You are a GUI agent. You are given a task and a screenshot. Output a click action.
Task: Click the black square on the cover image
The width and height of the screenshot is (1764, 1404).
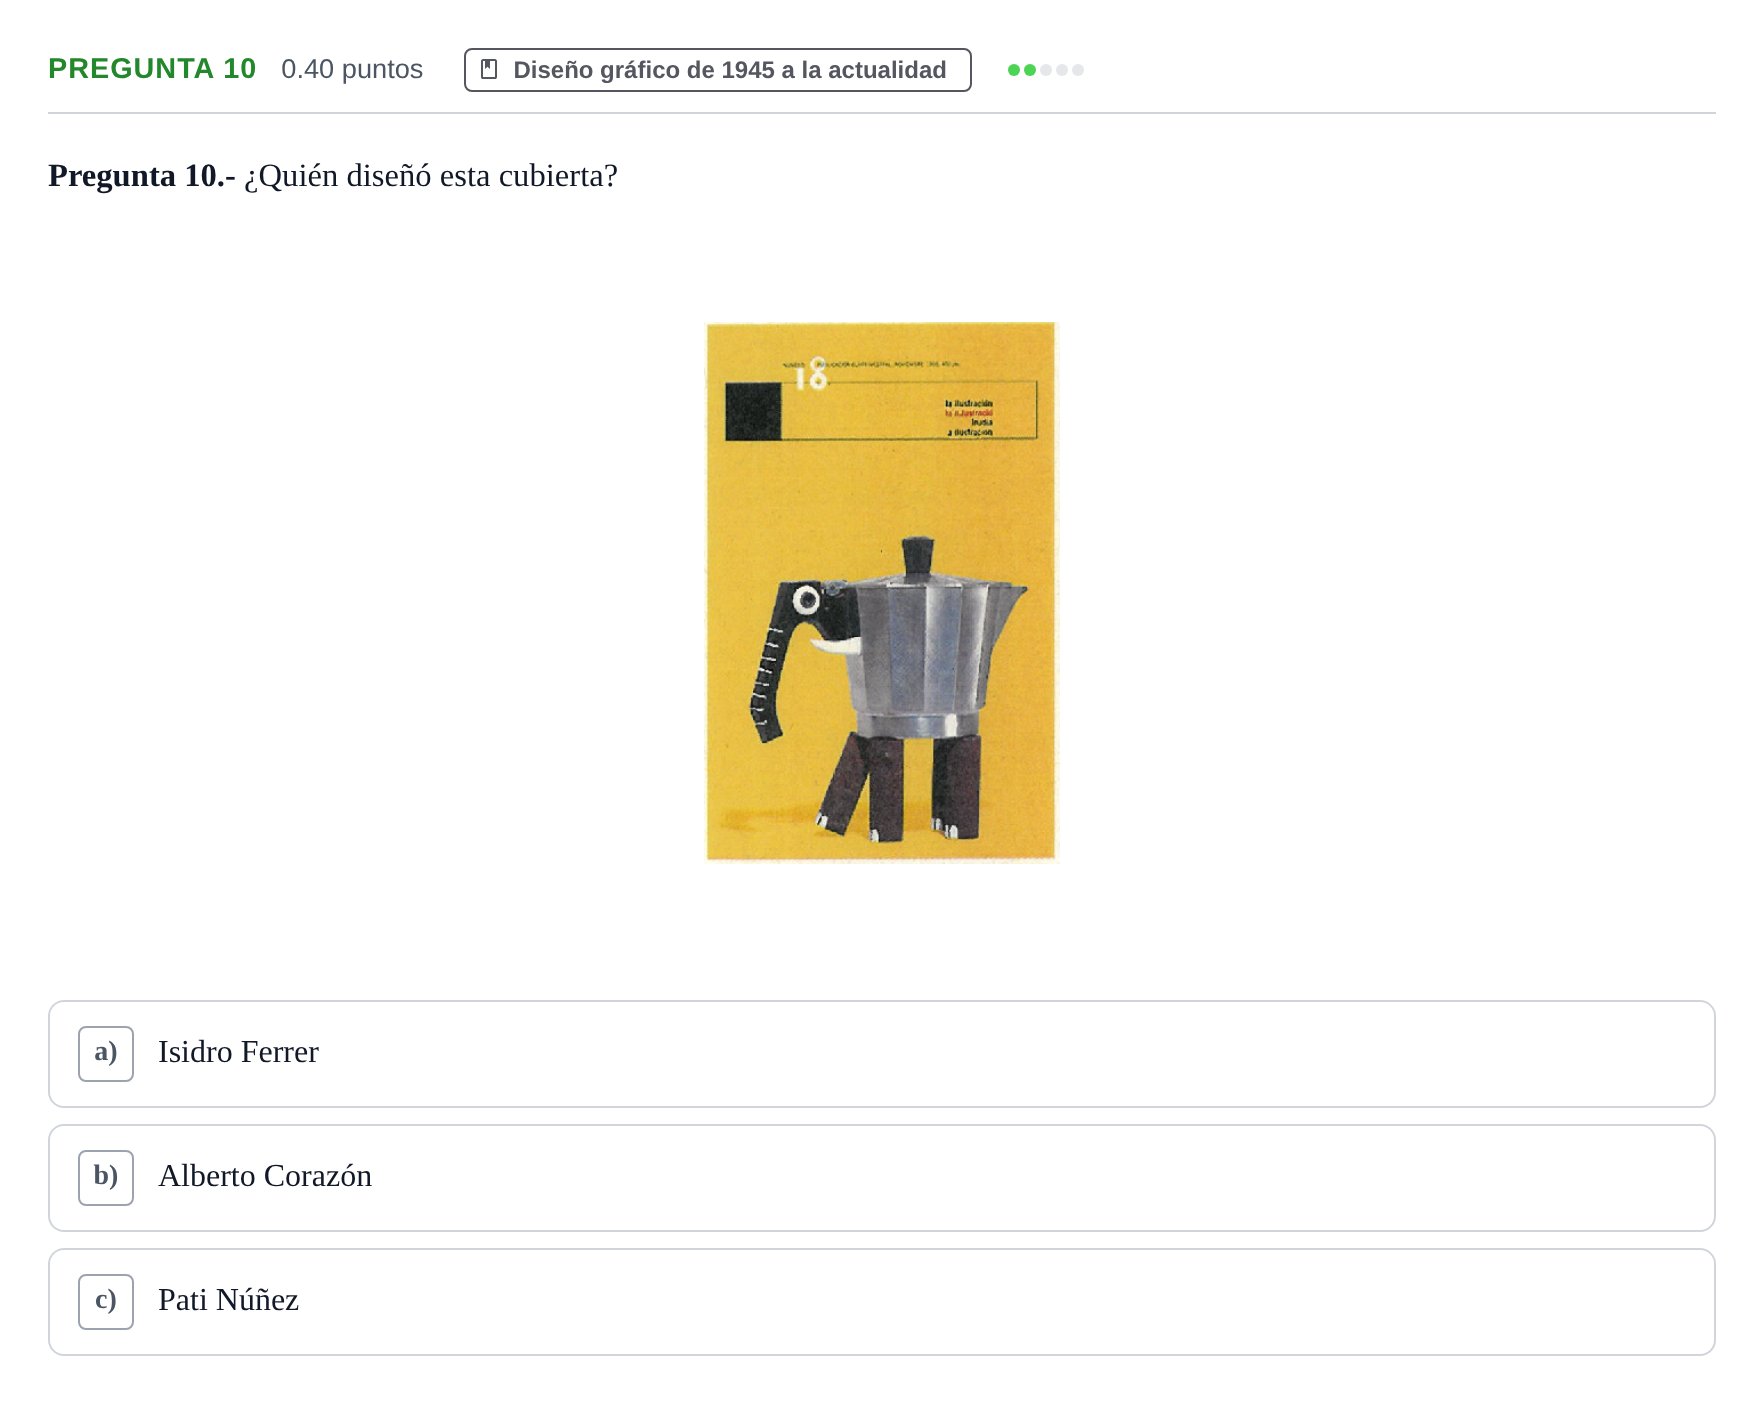(753, 411)
